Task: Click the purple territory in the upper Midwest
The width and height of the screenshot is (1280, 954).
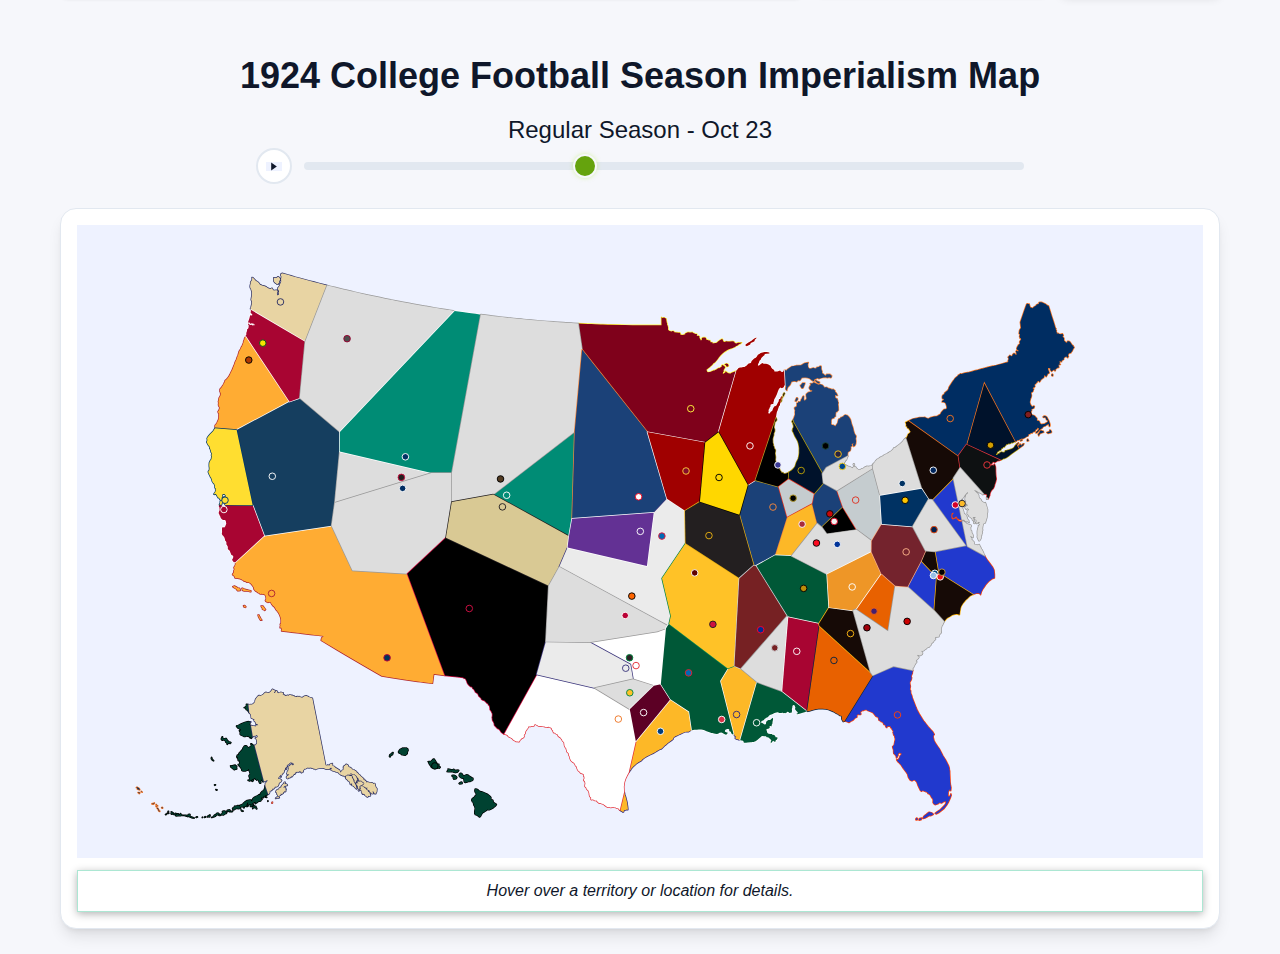Action: [612, 535]
